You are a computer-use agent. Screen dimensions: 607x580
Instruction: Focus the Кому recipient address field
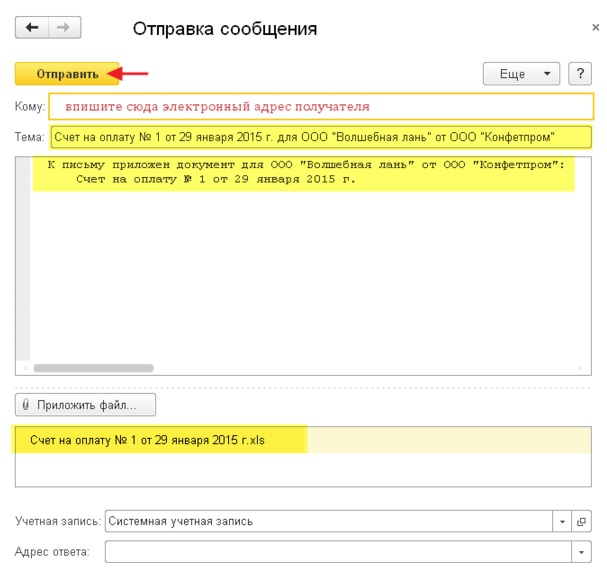[x=321, y=106]
